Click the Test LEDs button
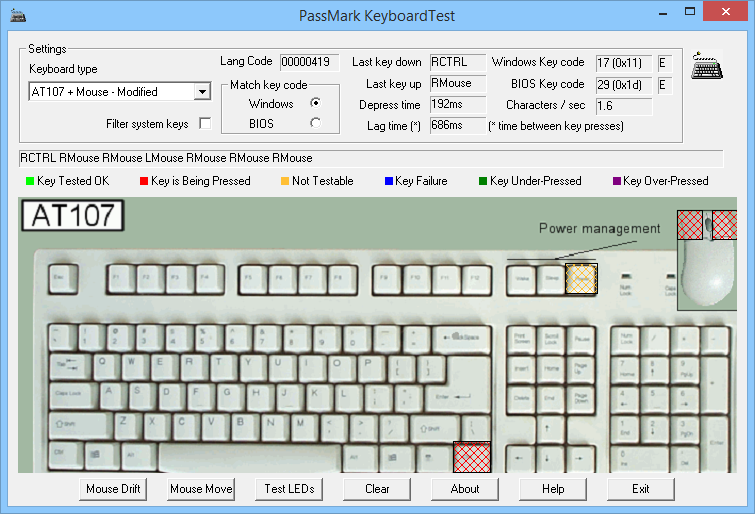The width and height of the screenshot is (755, 514). pyautogui.click(x=289, y=489)
